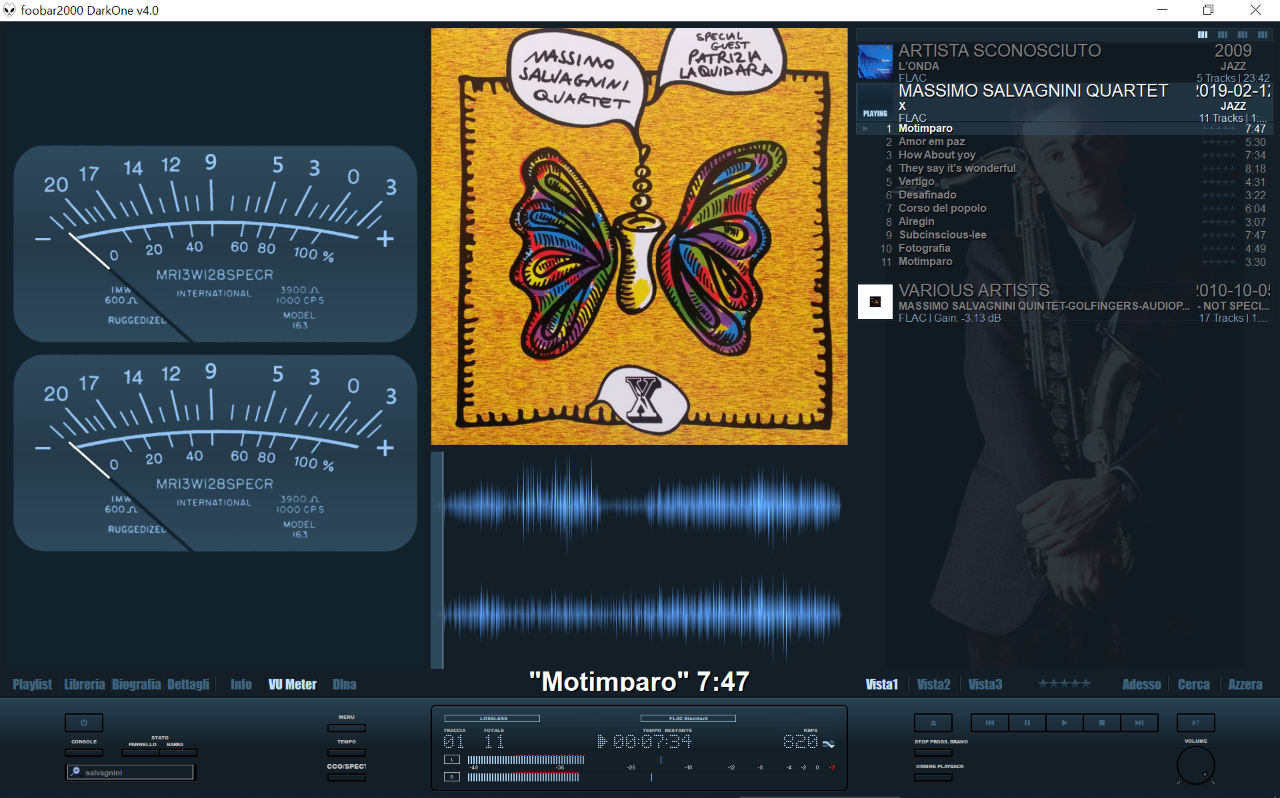The image size is (1280, 798).
Task: Click the first playlist layout icon
Action: [1202, 34]
